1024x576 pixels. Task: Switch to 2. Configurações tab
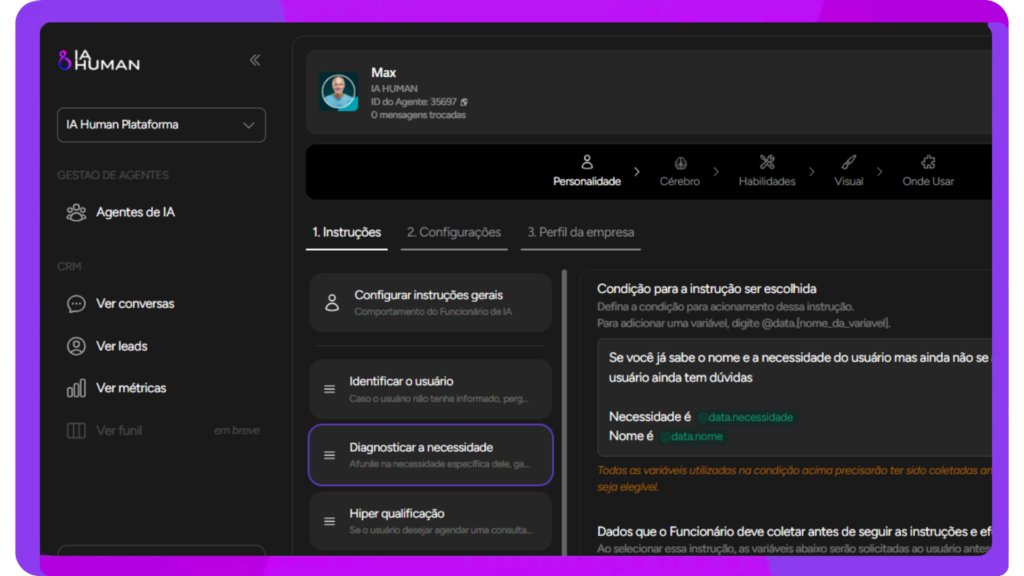(454, 232)
